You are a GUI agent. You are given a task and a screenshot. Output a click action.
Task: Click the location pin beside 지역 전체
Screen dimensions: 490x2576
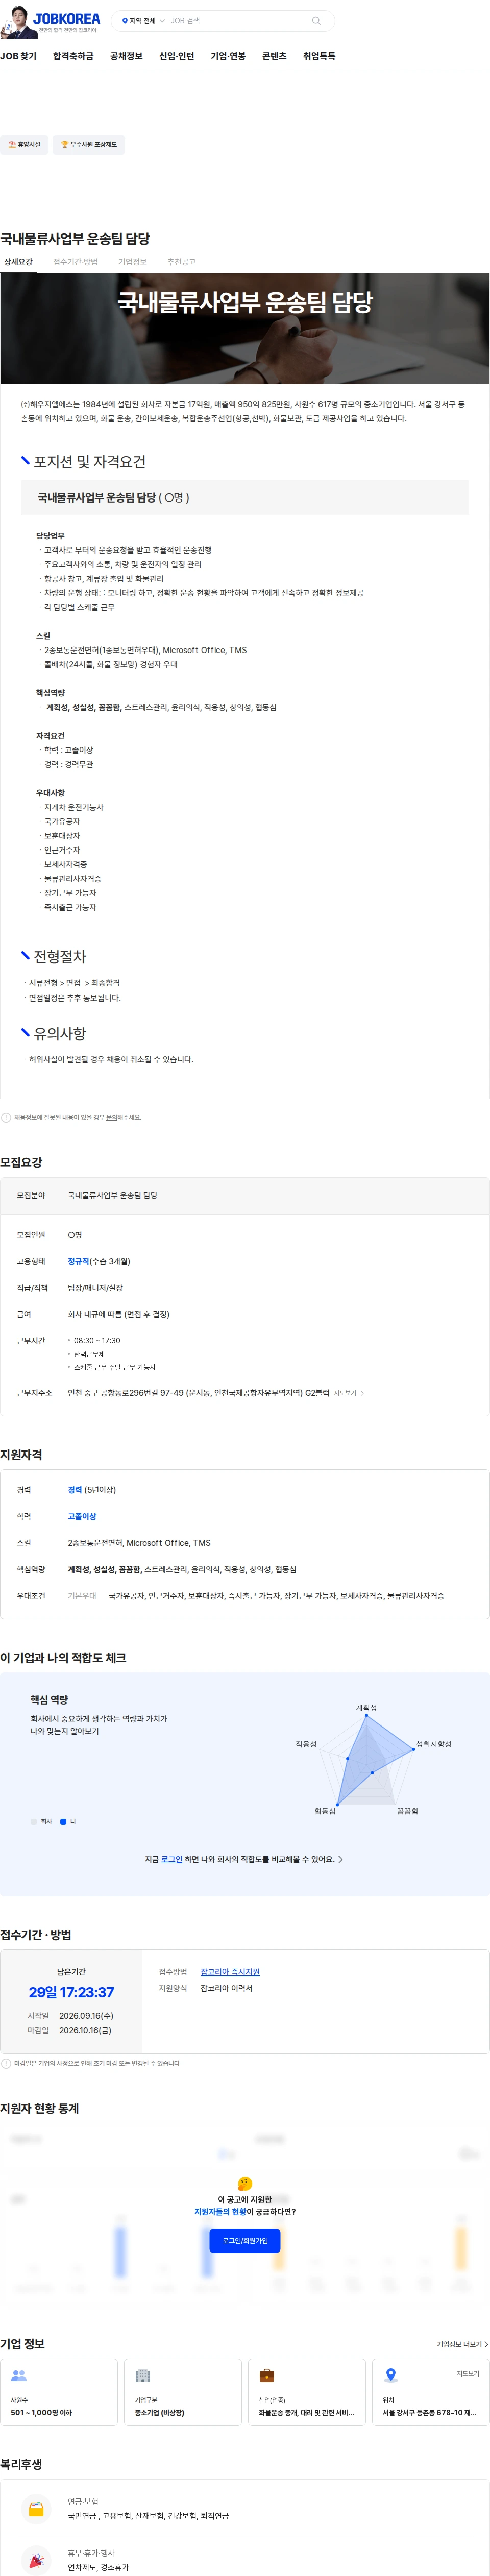pos(125,21)
